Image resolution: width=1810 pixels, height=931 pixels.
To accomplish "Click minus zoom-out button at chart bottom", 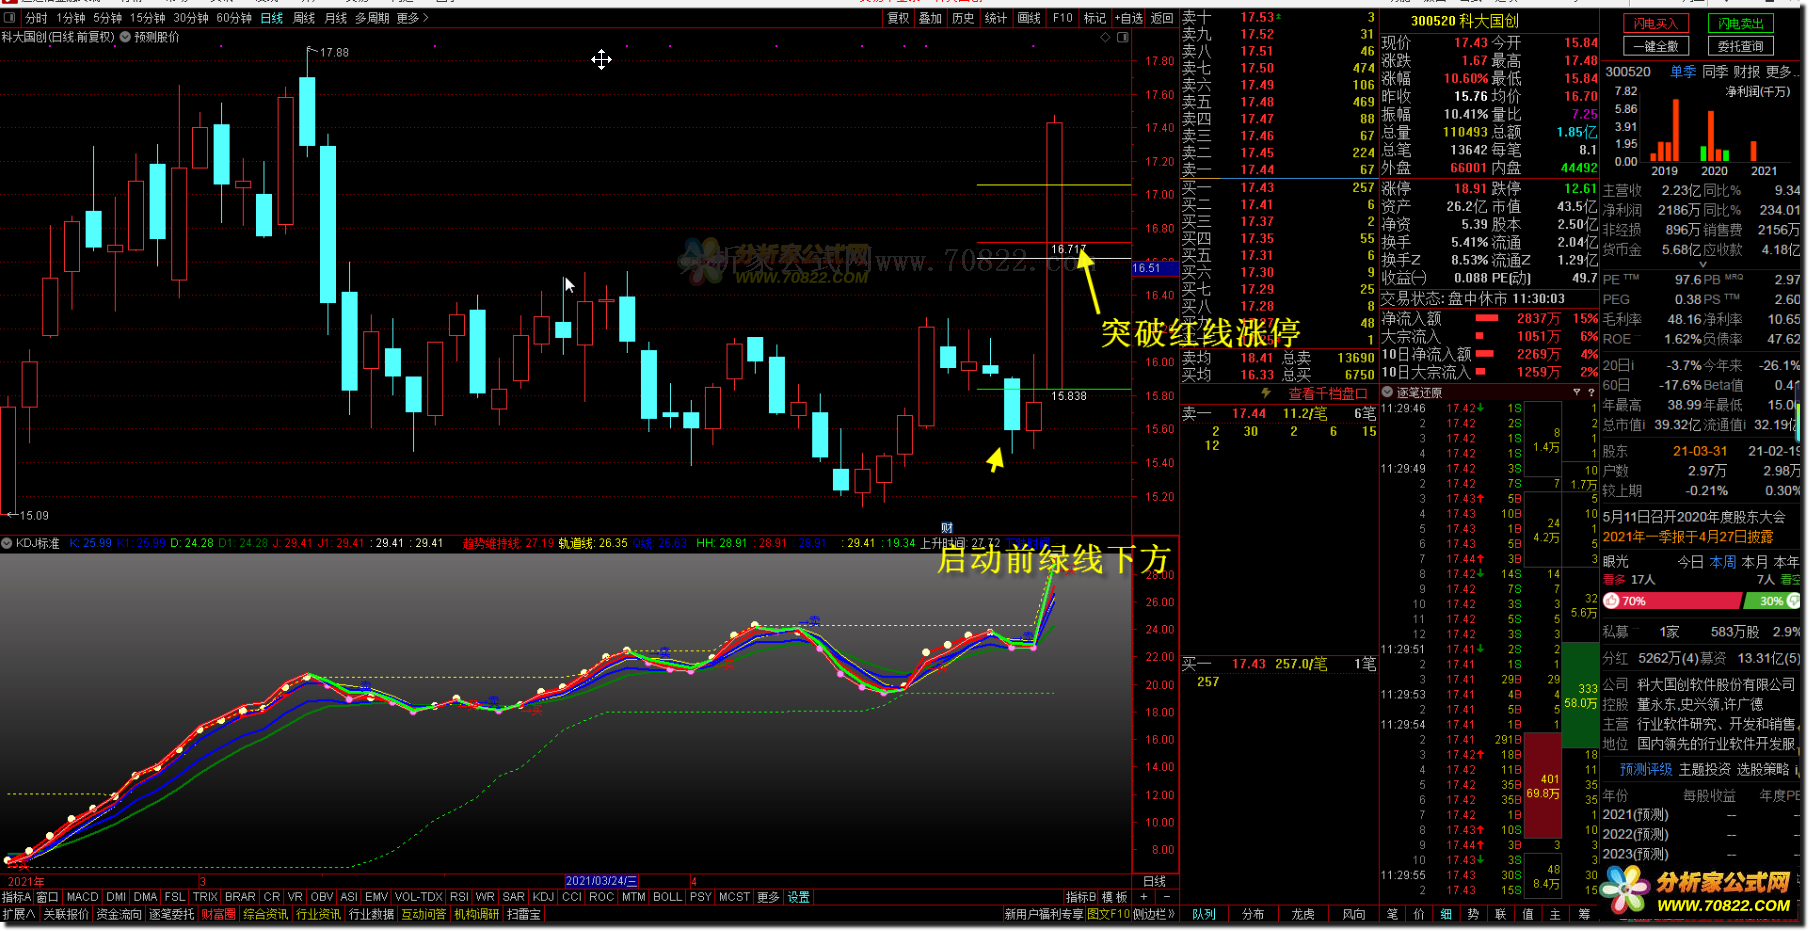I will coord(1166,897).
